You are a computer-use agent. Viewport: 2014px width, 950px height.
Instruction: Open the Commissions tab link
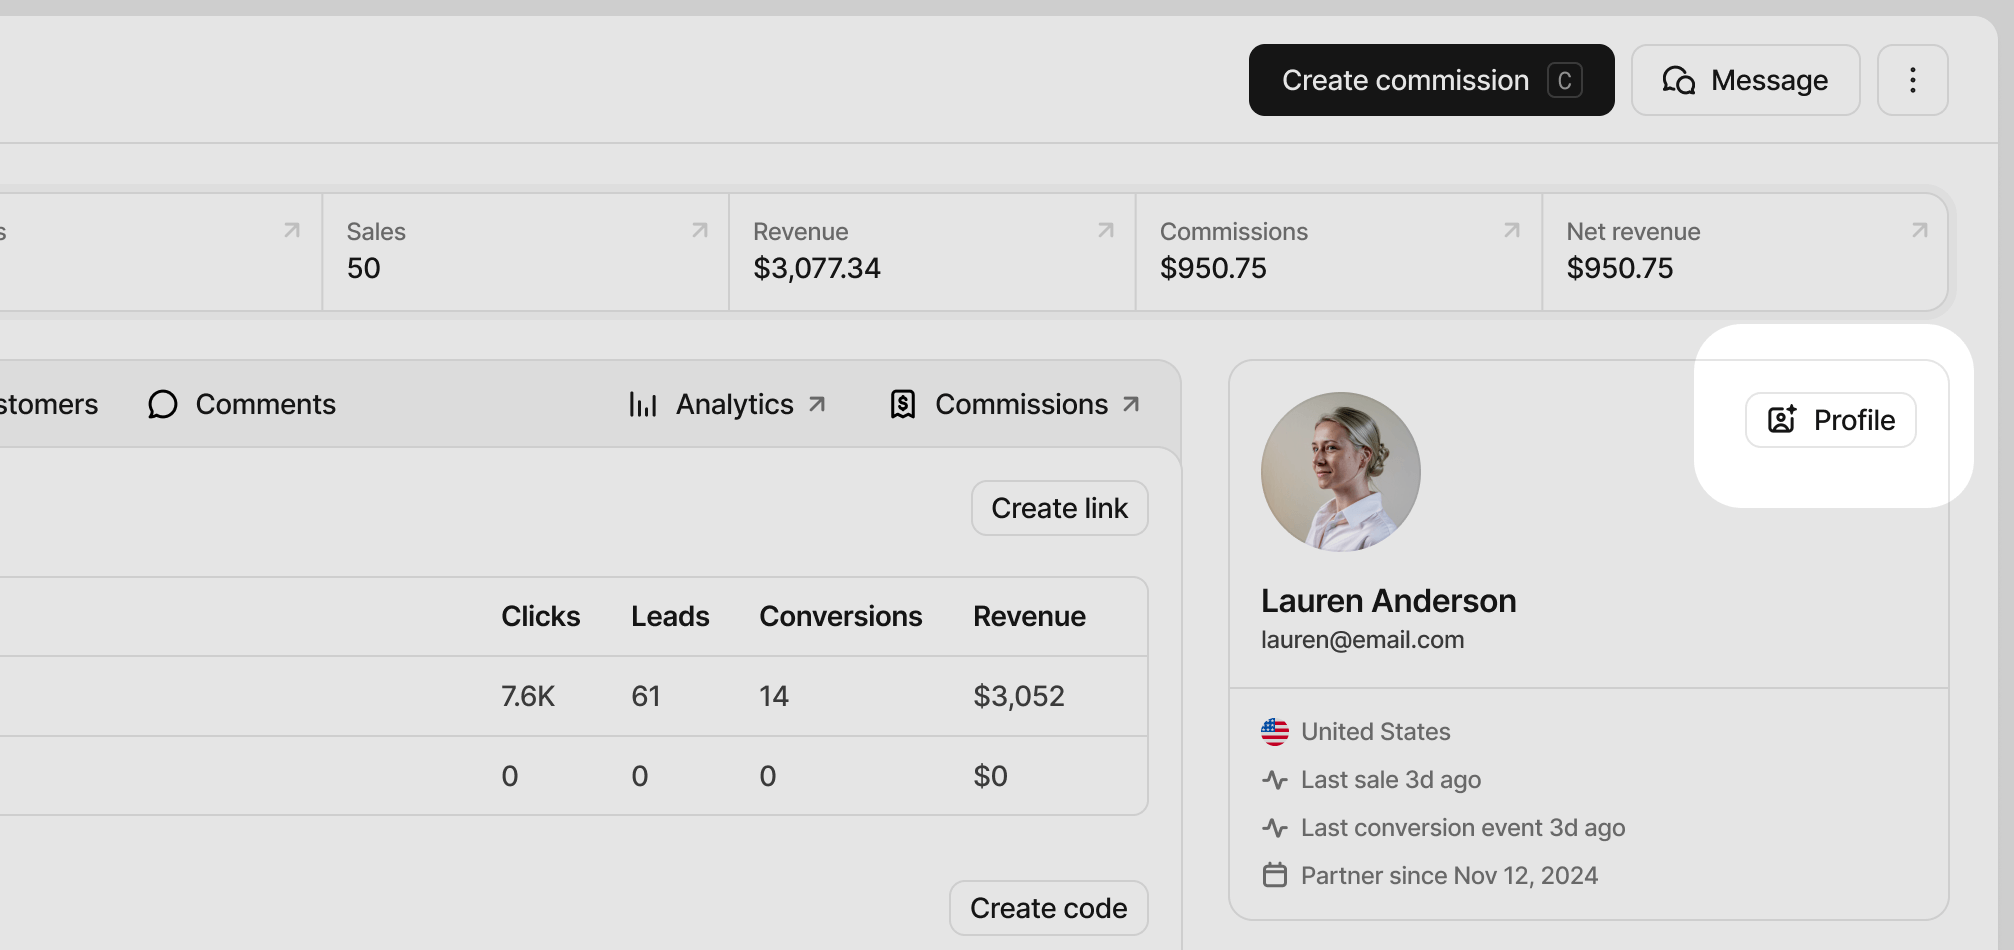tap(1015, 404)
